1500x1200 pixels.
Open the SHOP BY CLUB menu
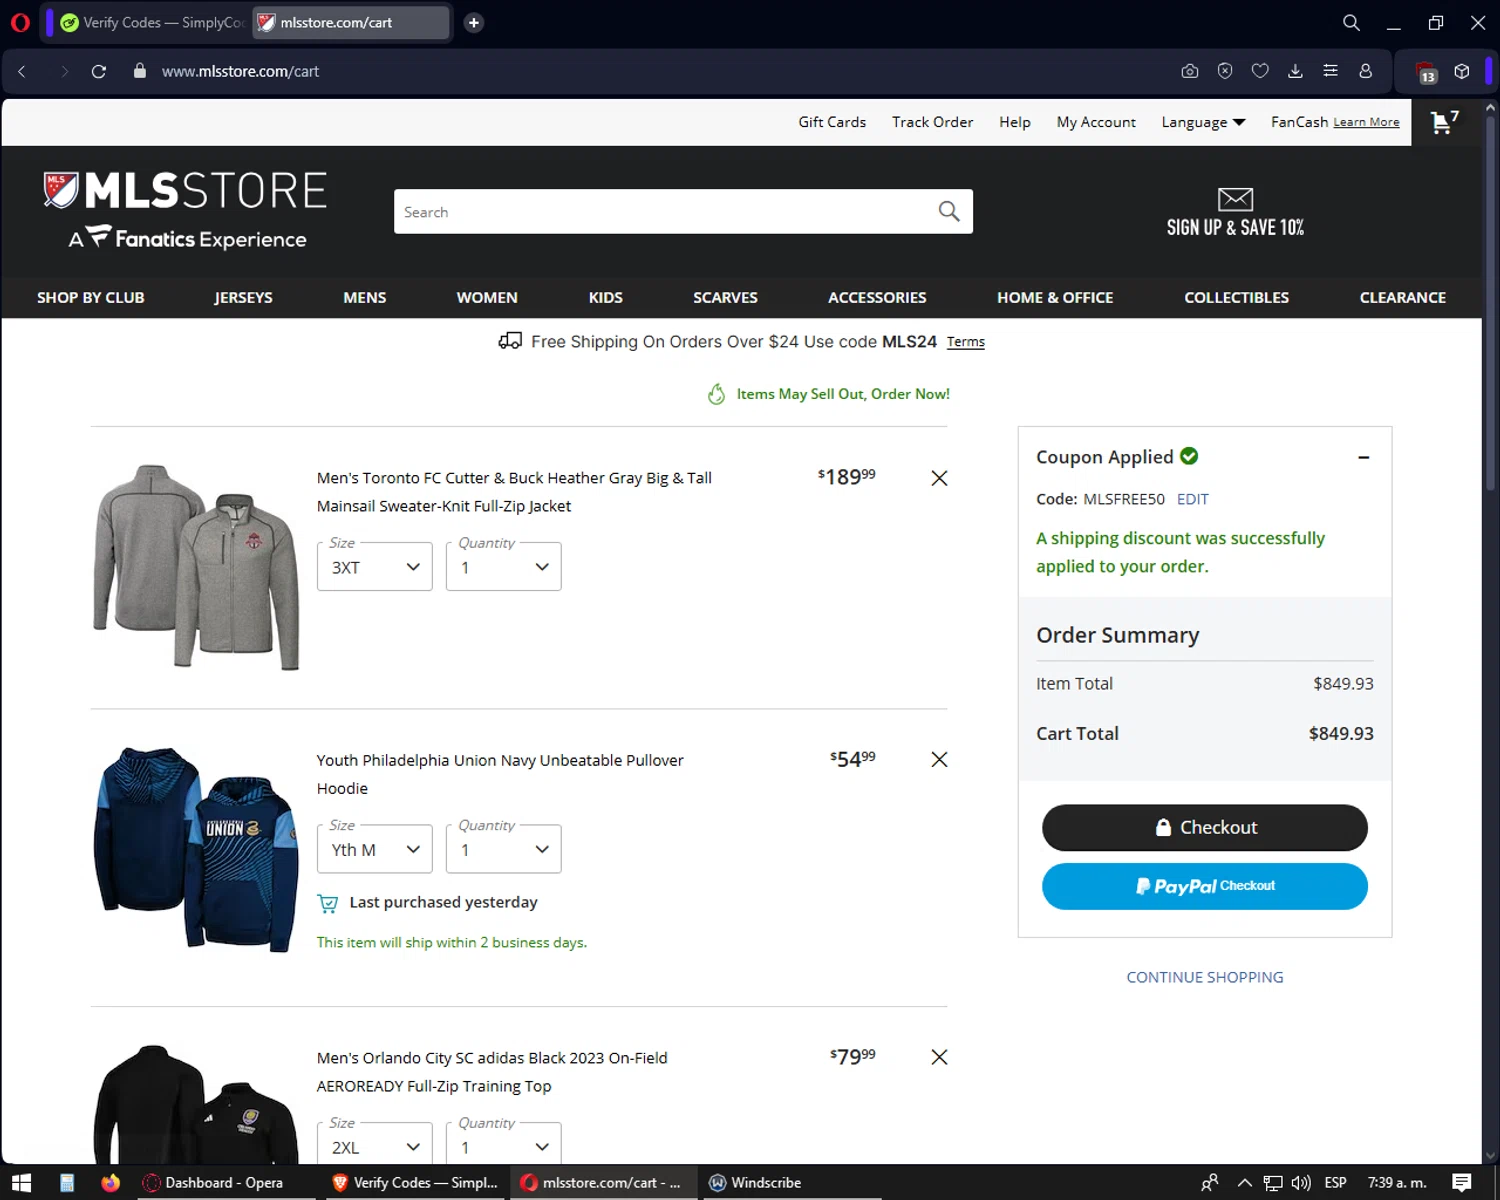pyautogui.click(x=91, y=297)
